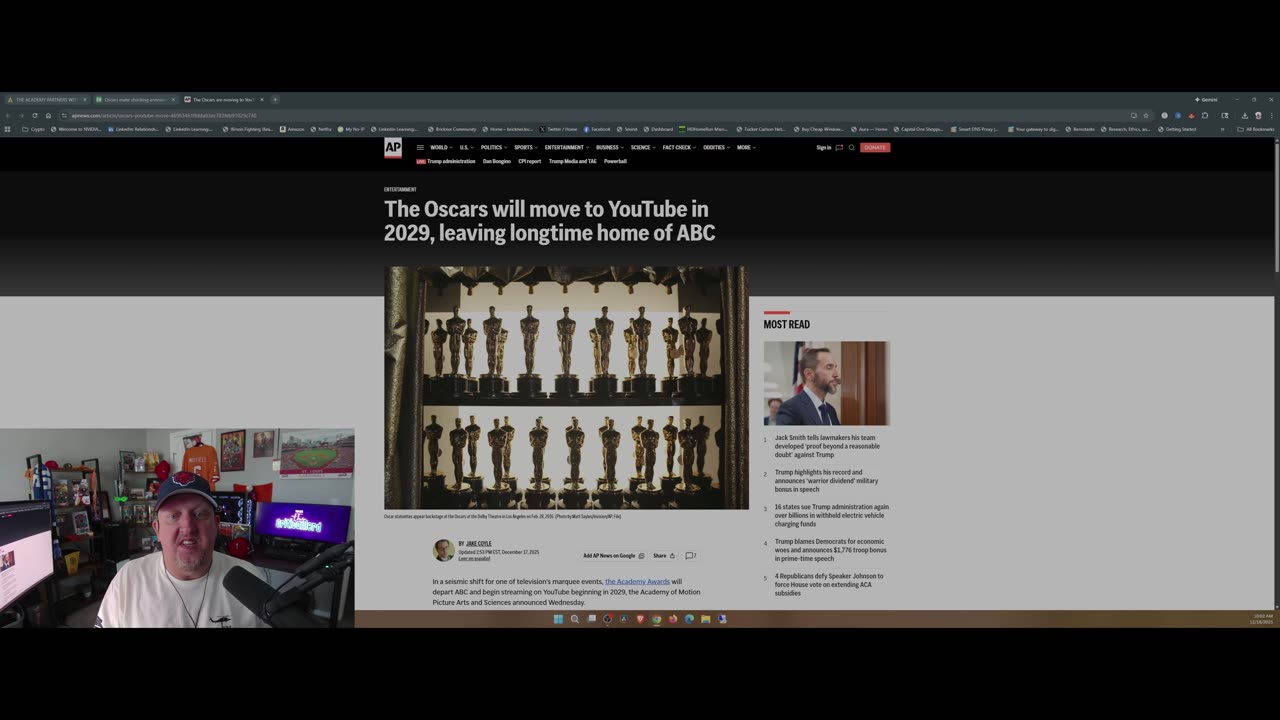Click the Jack Smith Most Read thumbnail
The width and height of the screenshot is (1280, 720).
click(826, 383)
